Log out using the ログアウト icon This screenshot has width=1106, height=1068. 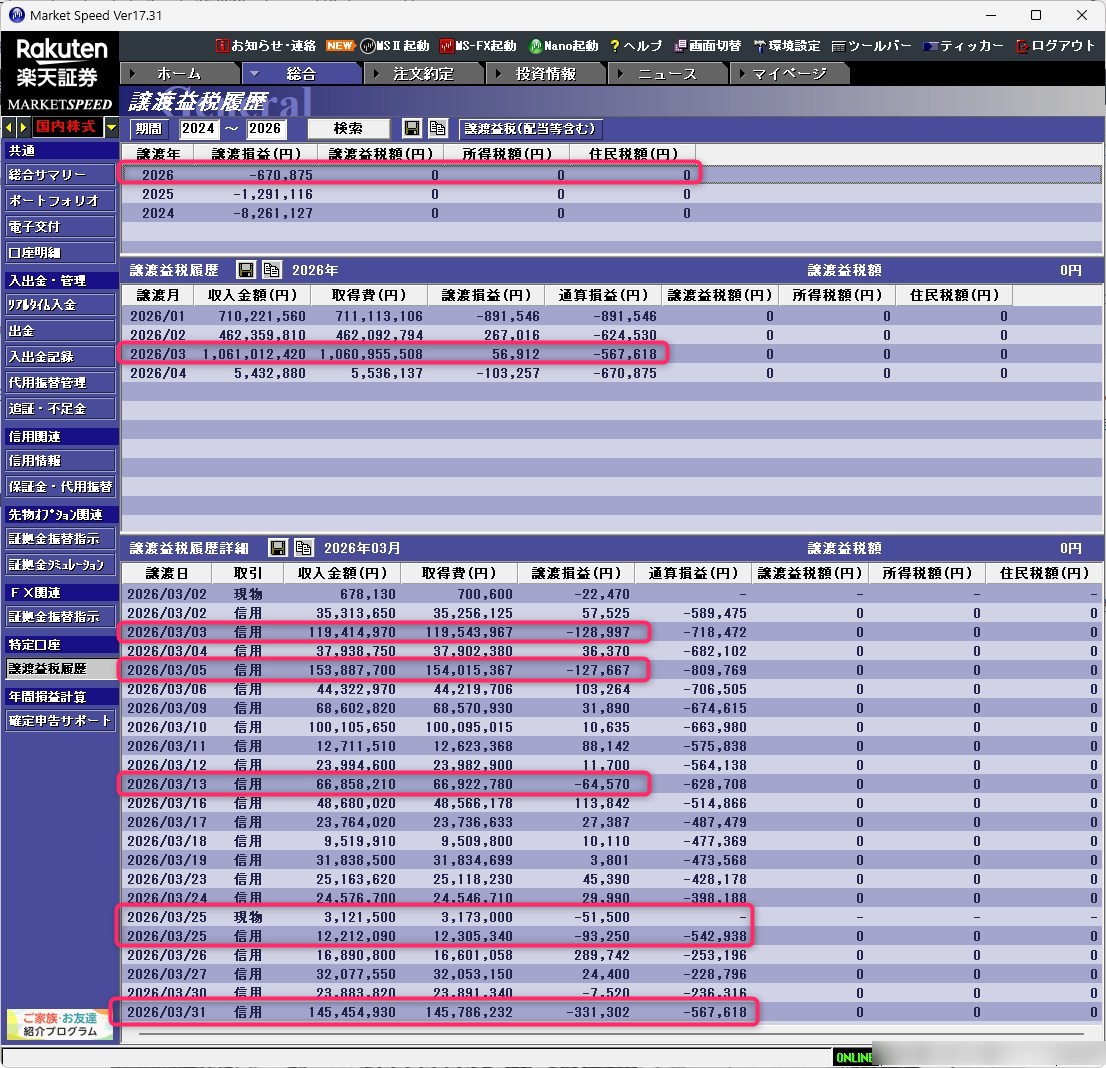[1056, 46]
